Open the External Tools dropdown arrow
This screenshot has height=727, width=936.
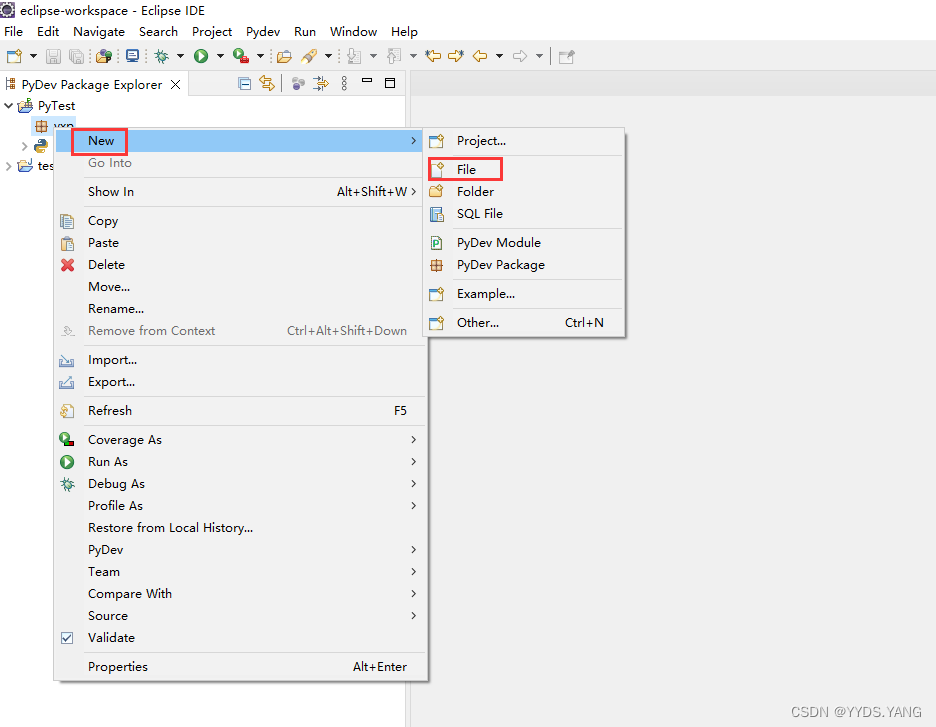[x=260, y=56]
